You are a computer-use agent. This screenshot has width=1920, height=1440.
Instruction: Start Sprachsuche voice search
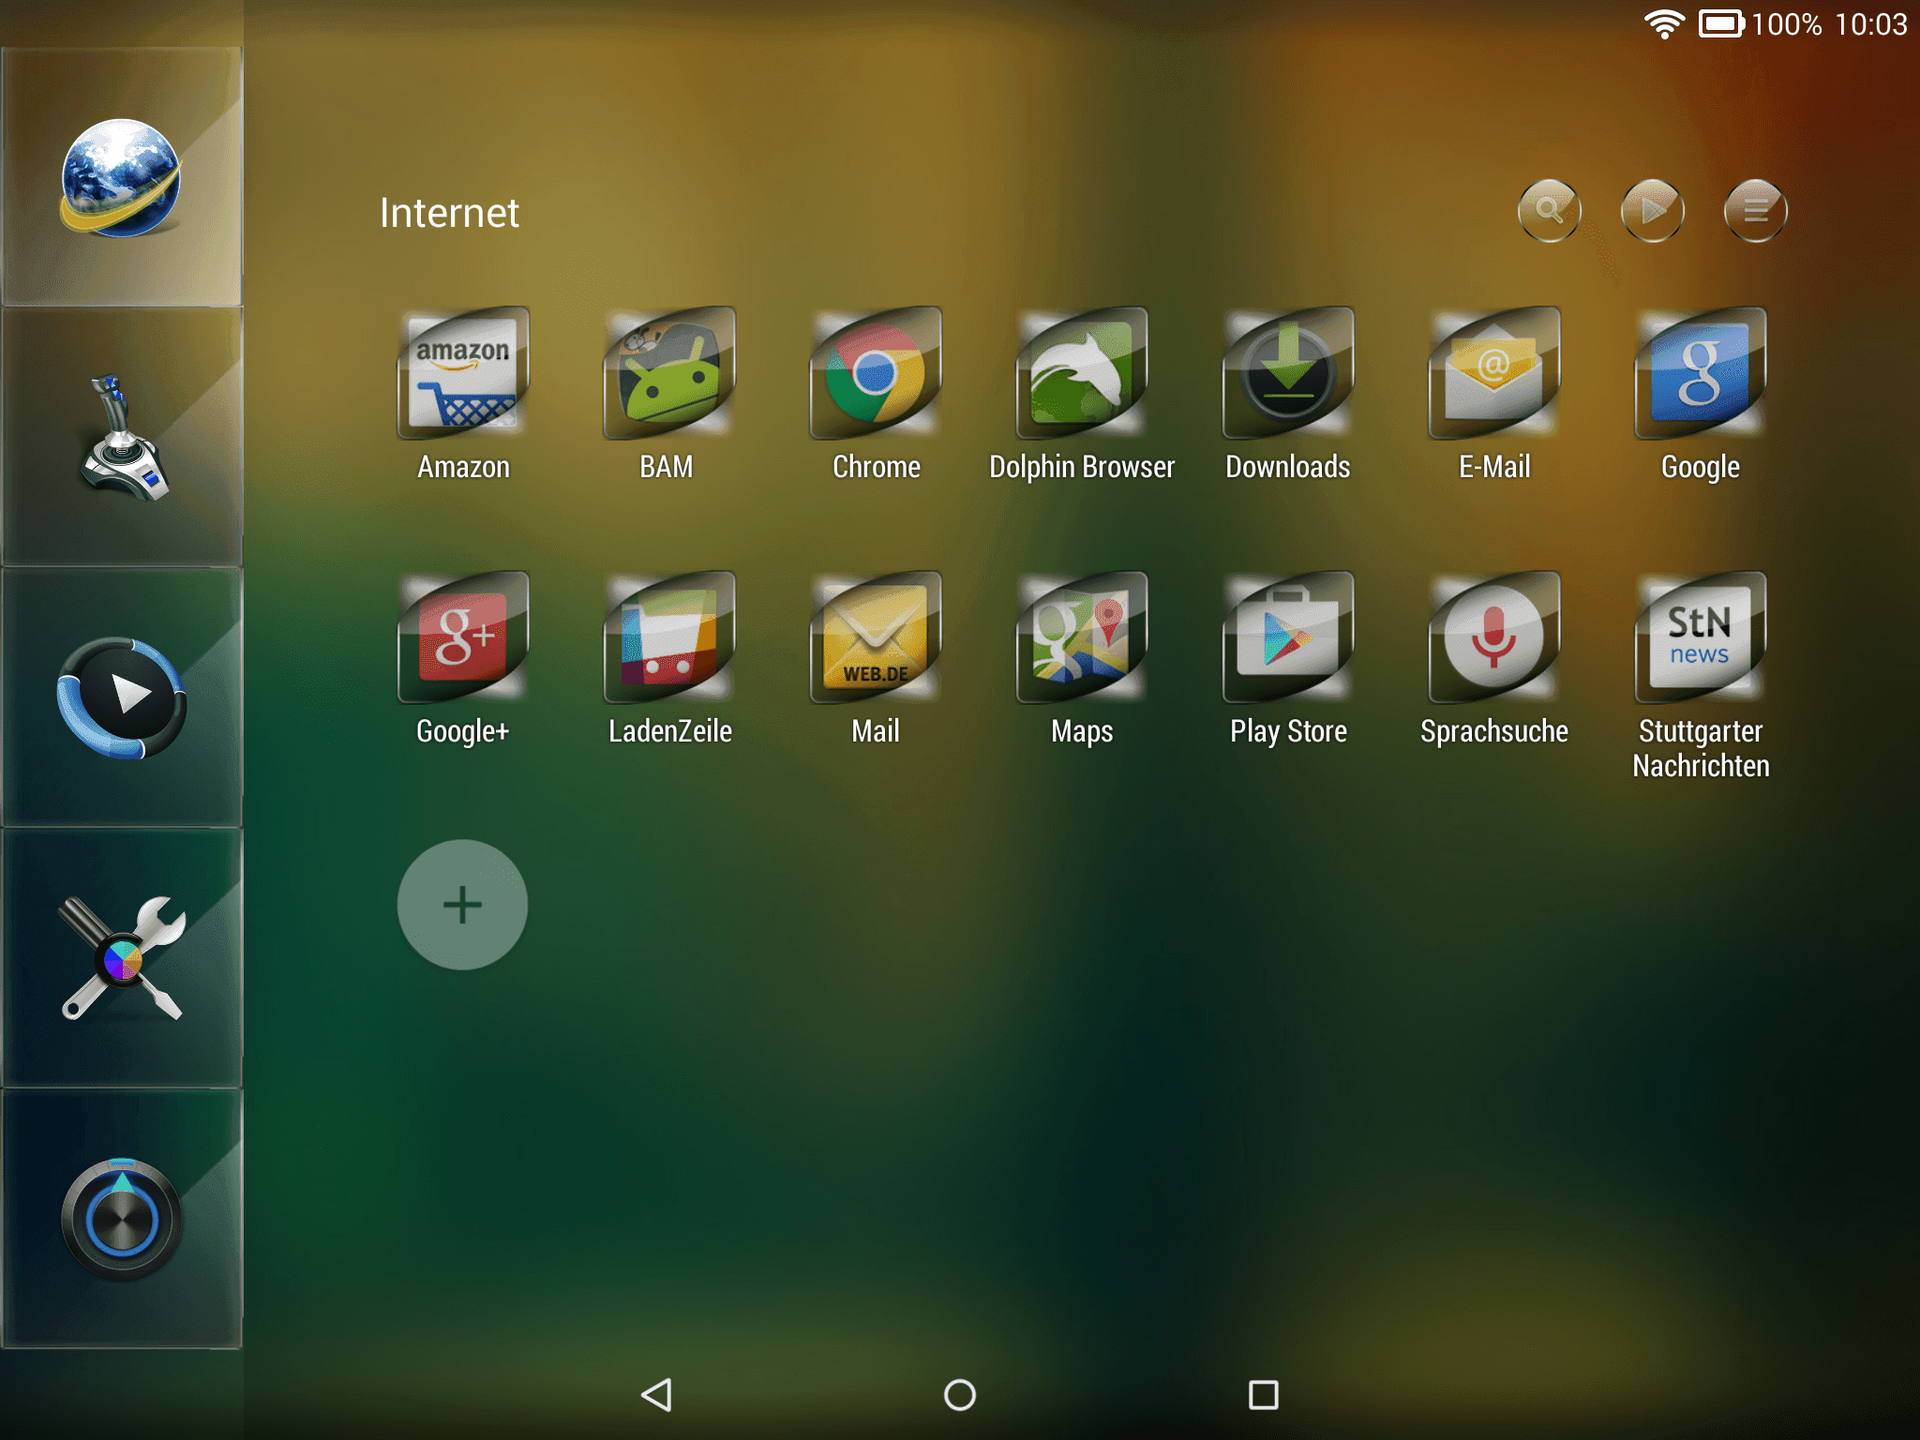[x=1494, y=638]
